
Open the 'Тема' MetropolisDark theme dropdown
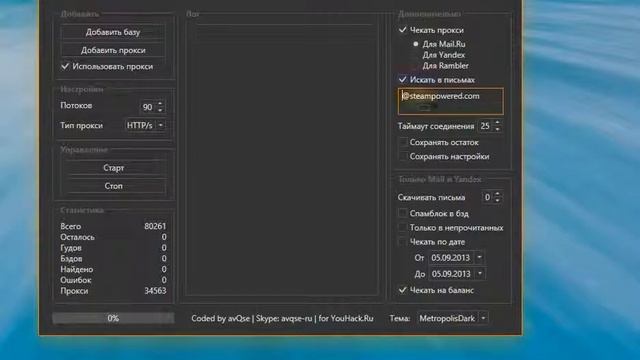(484, 318)
